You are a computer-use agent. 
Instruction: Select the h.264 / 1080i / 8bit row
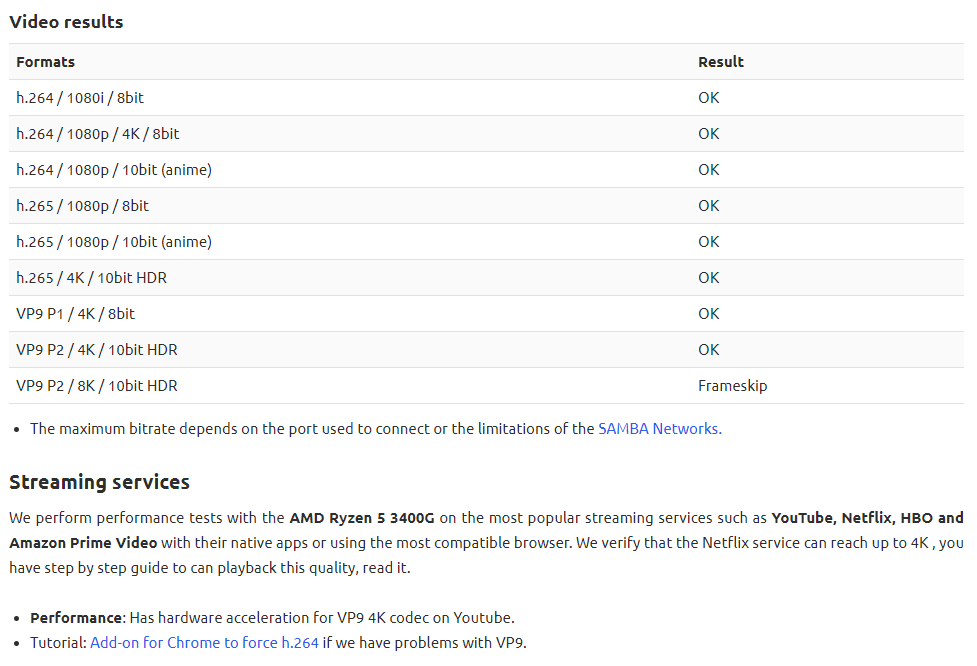click(80, 98)
